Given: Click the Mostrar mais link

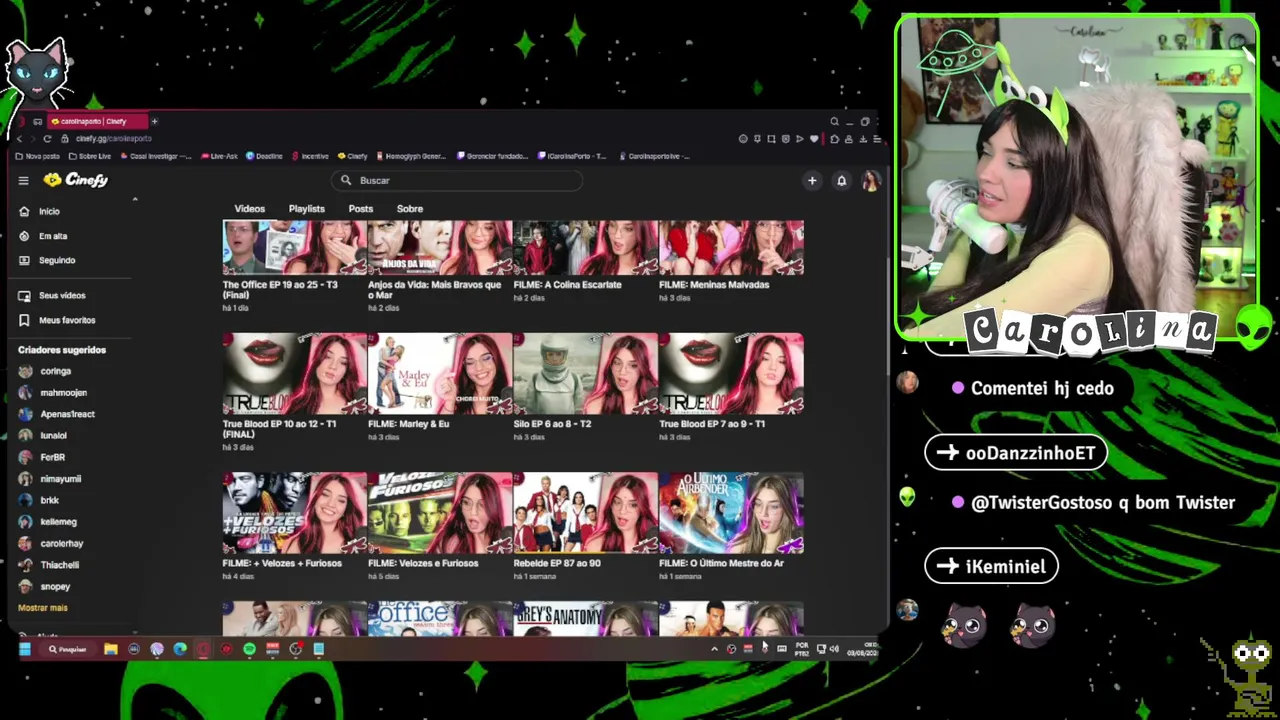Looking at the screenshot, I should point(43,608).
